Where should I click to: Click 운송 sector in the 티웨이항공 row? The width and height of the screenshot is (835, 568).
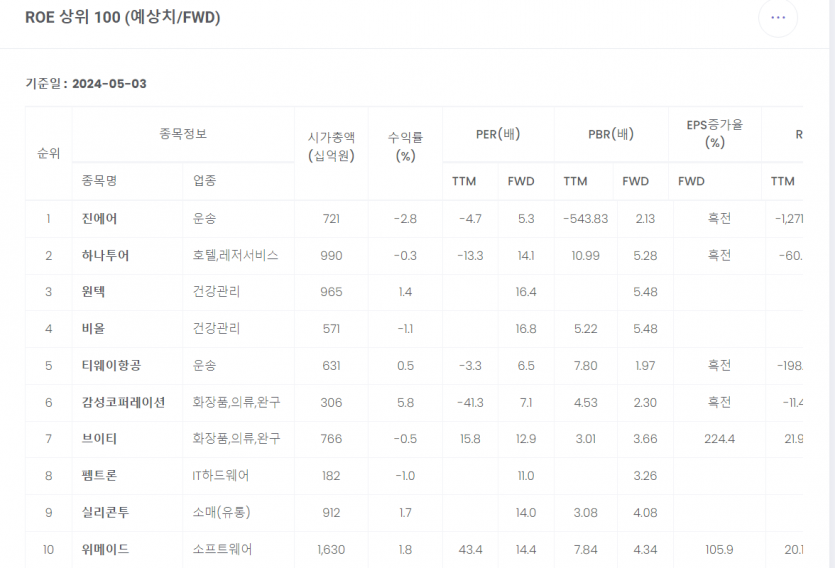point(204,366)
